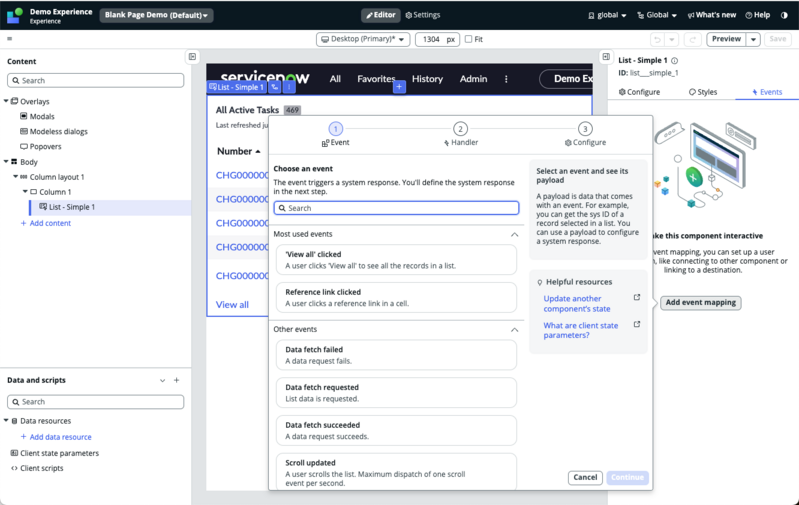The image size is (799, 505).
Task: Click step 3 Configure circle
Action: click(x=585, y=129)
